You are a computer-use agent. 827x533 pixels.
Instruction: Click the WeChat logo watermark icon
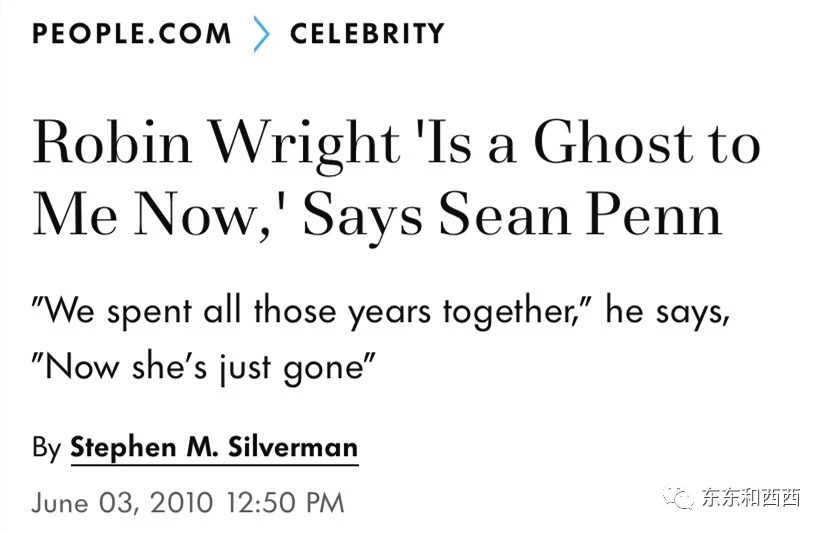678,497
